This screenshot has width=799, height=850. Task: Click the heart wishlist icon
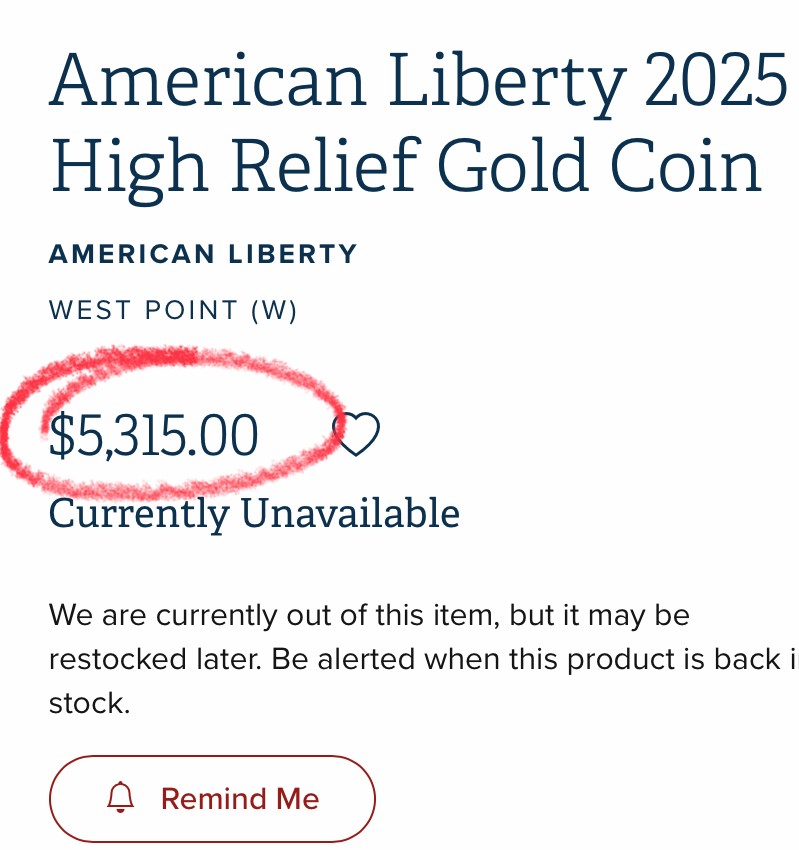pyautogui.click(x=357, y=435)
